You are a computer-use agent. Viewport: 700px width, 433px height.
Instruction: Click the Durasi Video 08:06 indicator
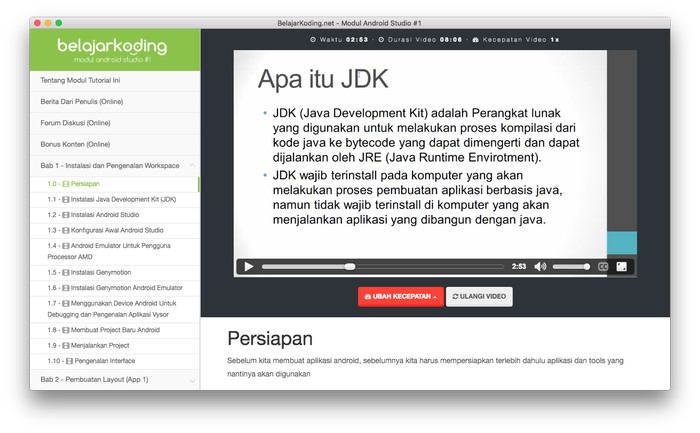click(x=420, y=40)
